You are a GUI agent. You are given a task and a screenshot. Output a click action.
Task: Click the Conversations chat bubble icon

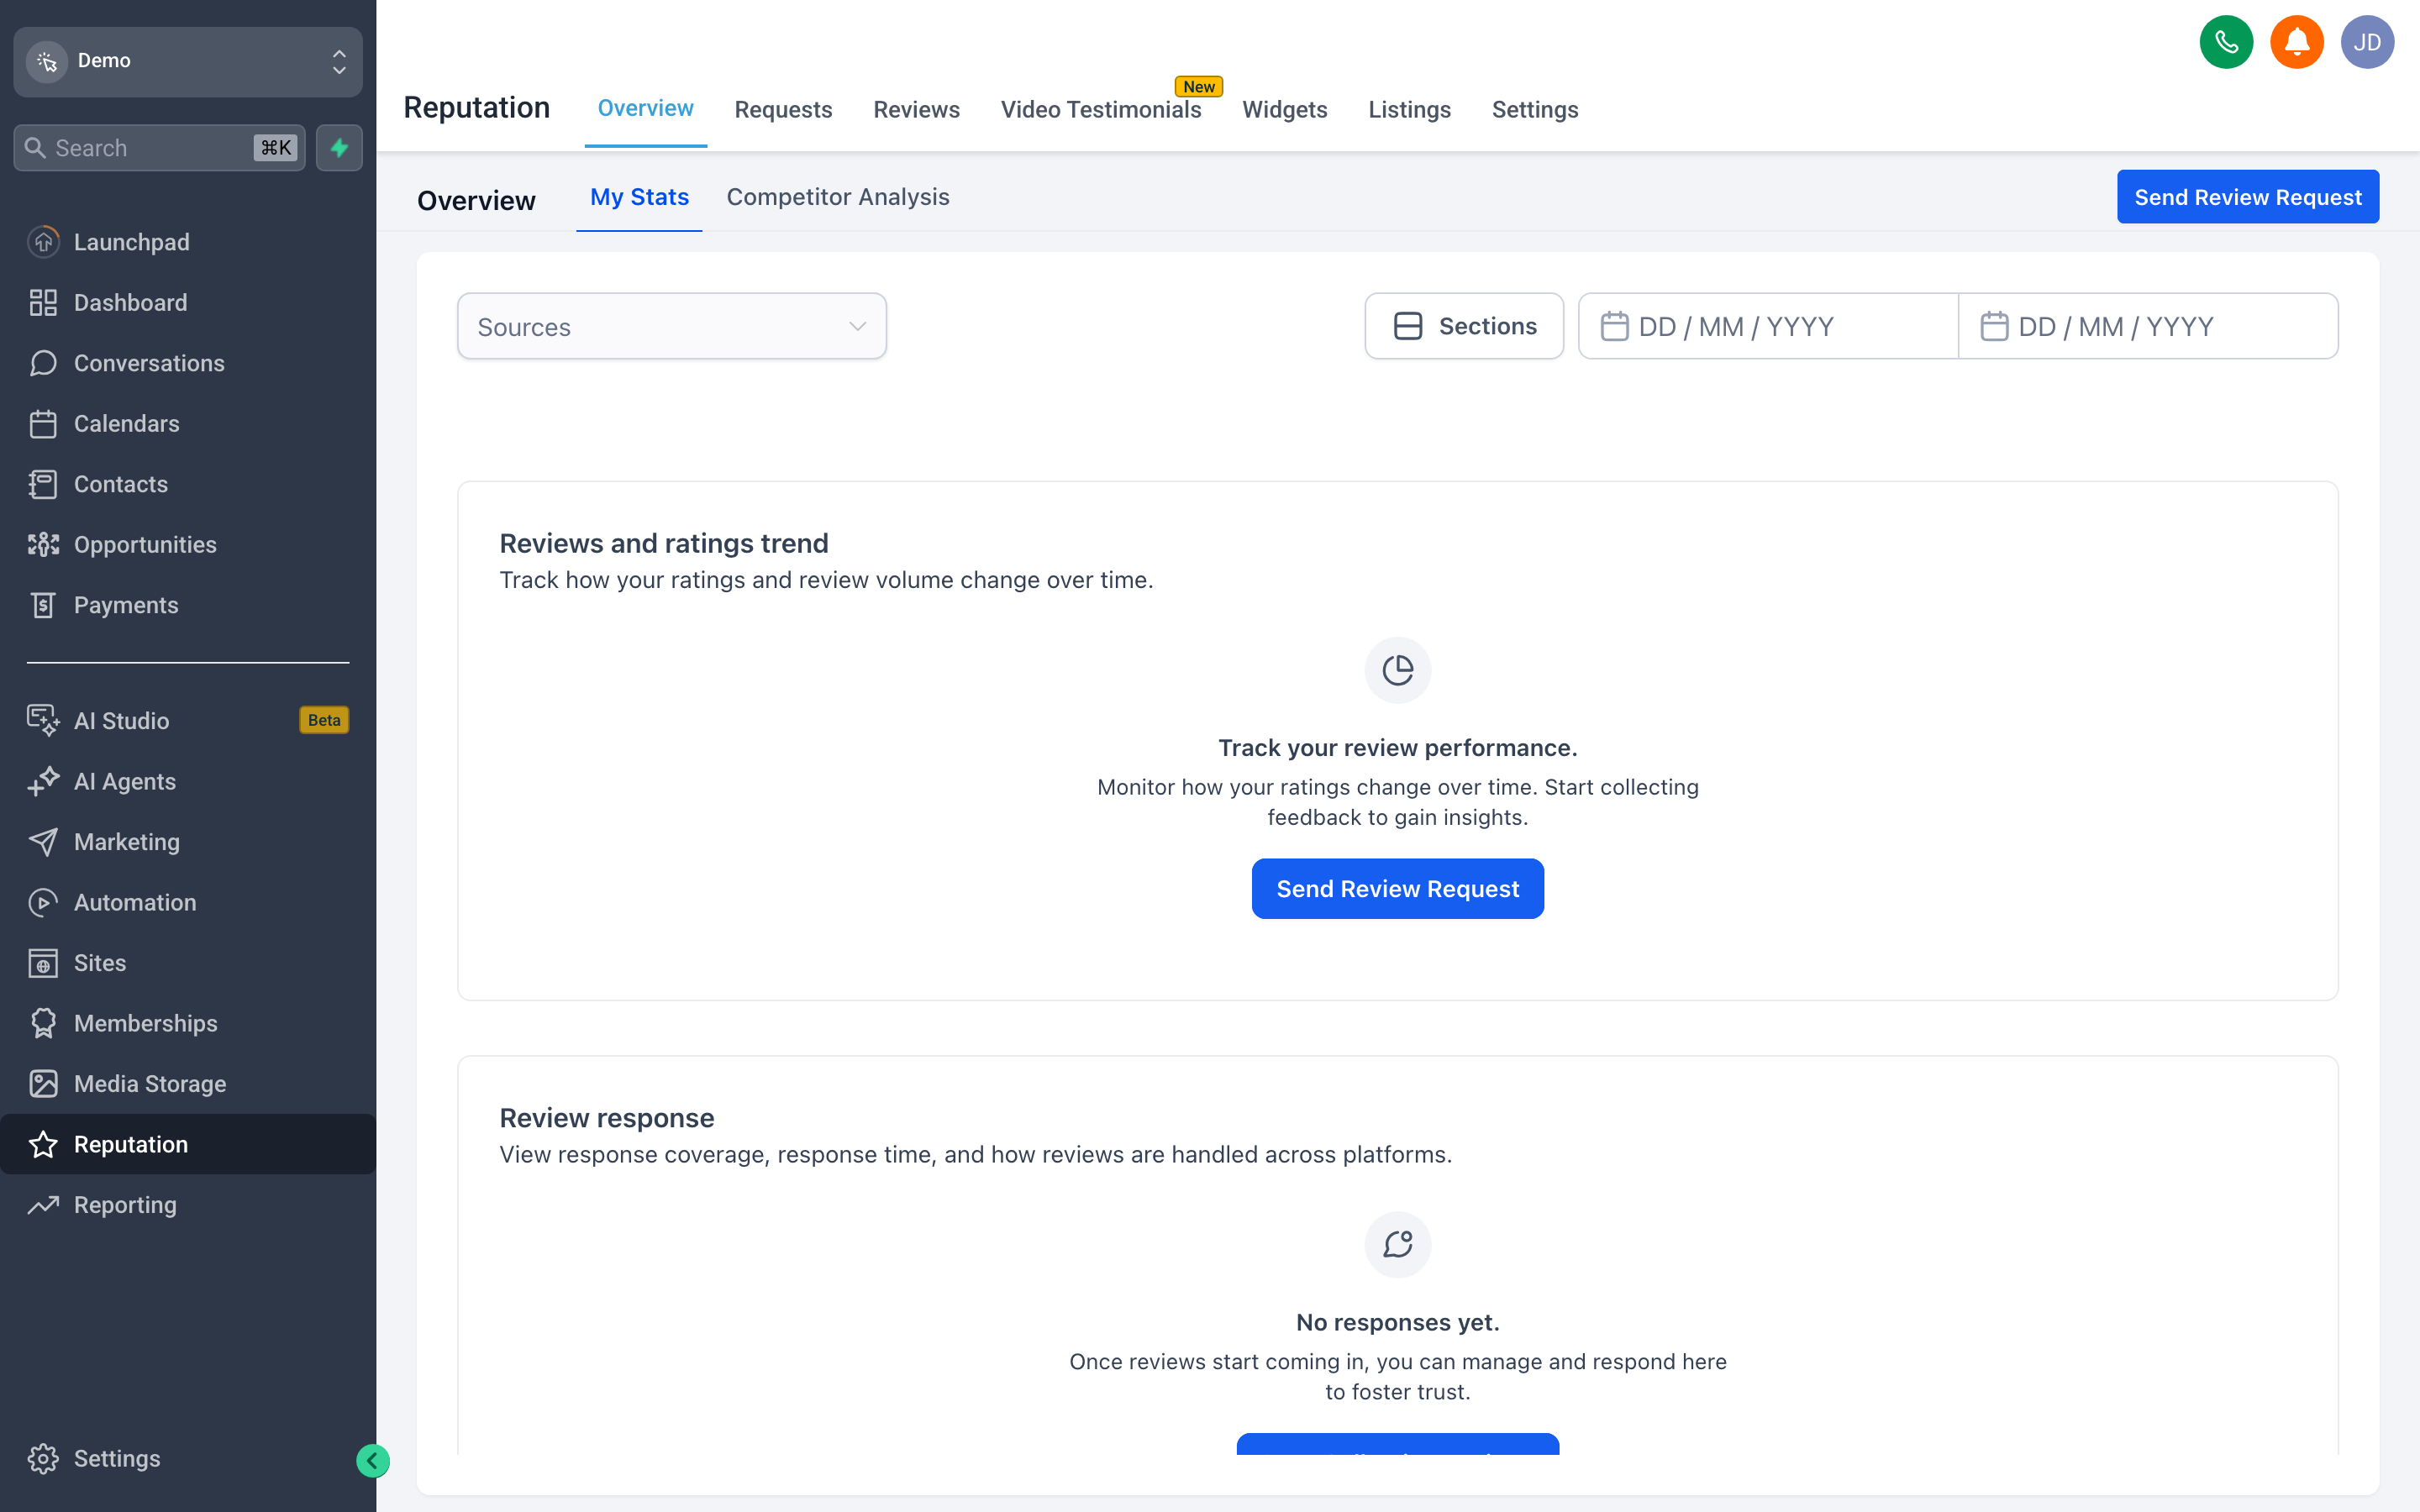(43, 363)
